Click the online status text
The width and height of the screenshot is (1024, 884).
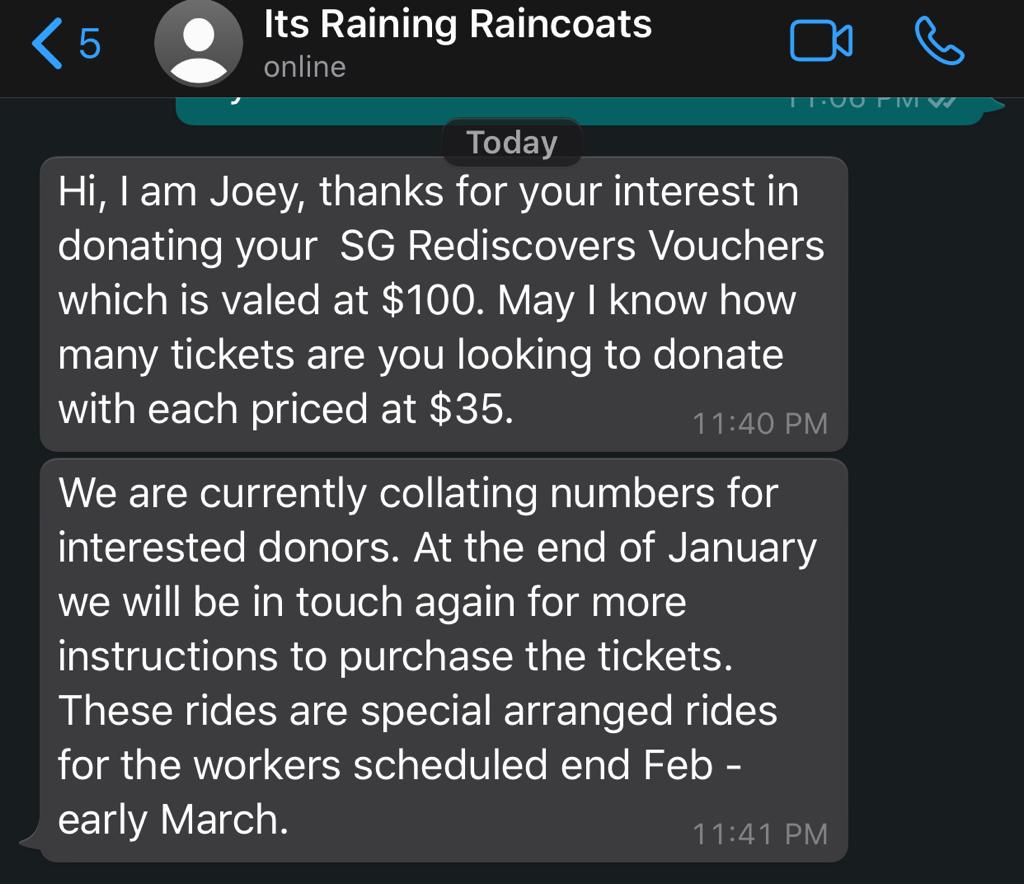pos(304,68)
